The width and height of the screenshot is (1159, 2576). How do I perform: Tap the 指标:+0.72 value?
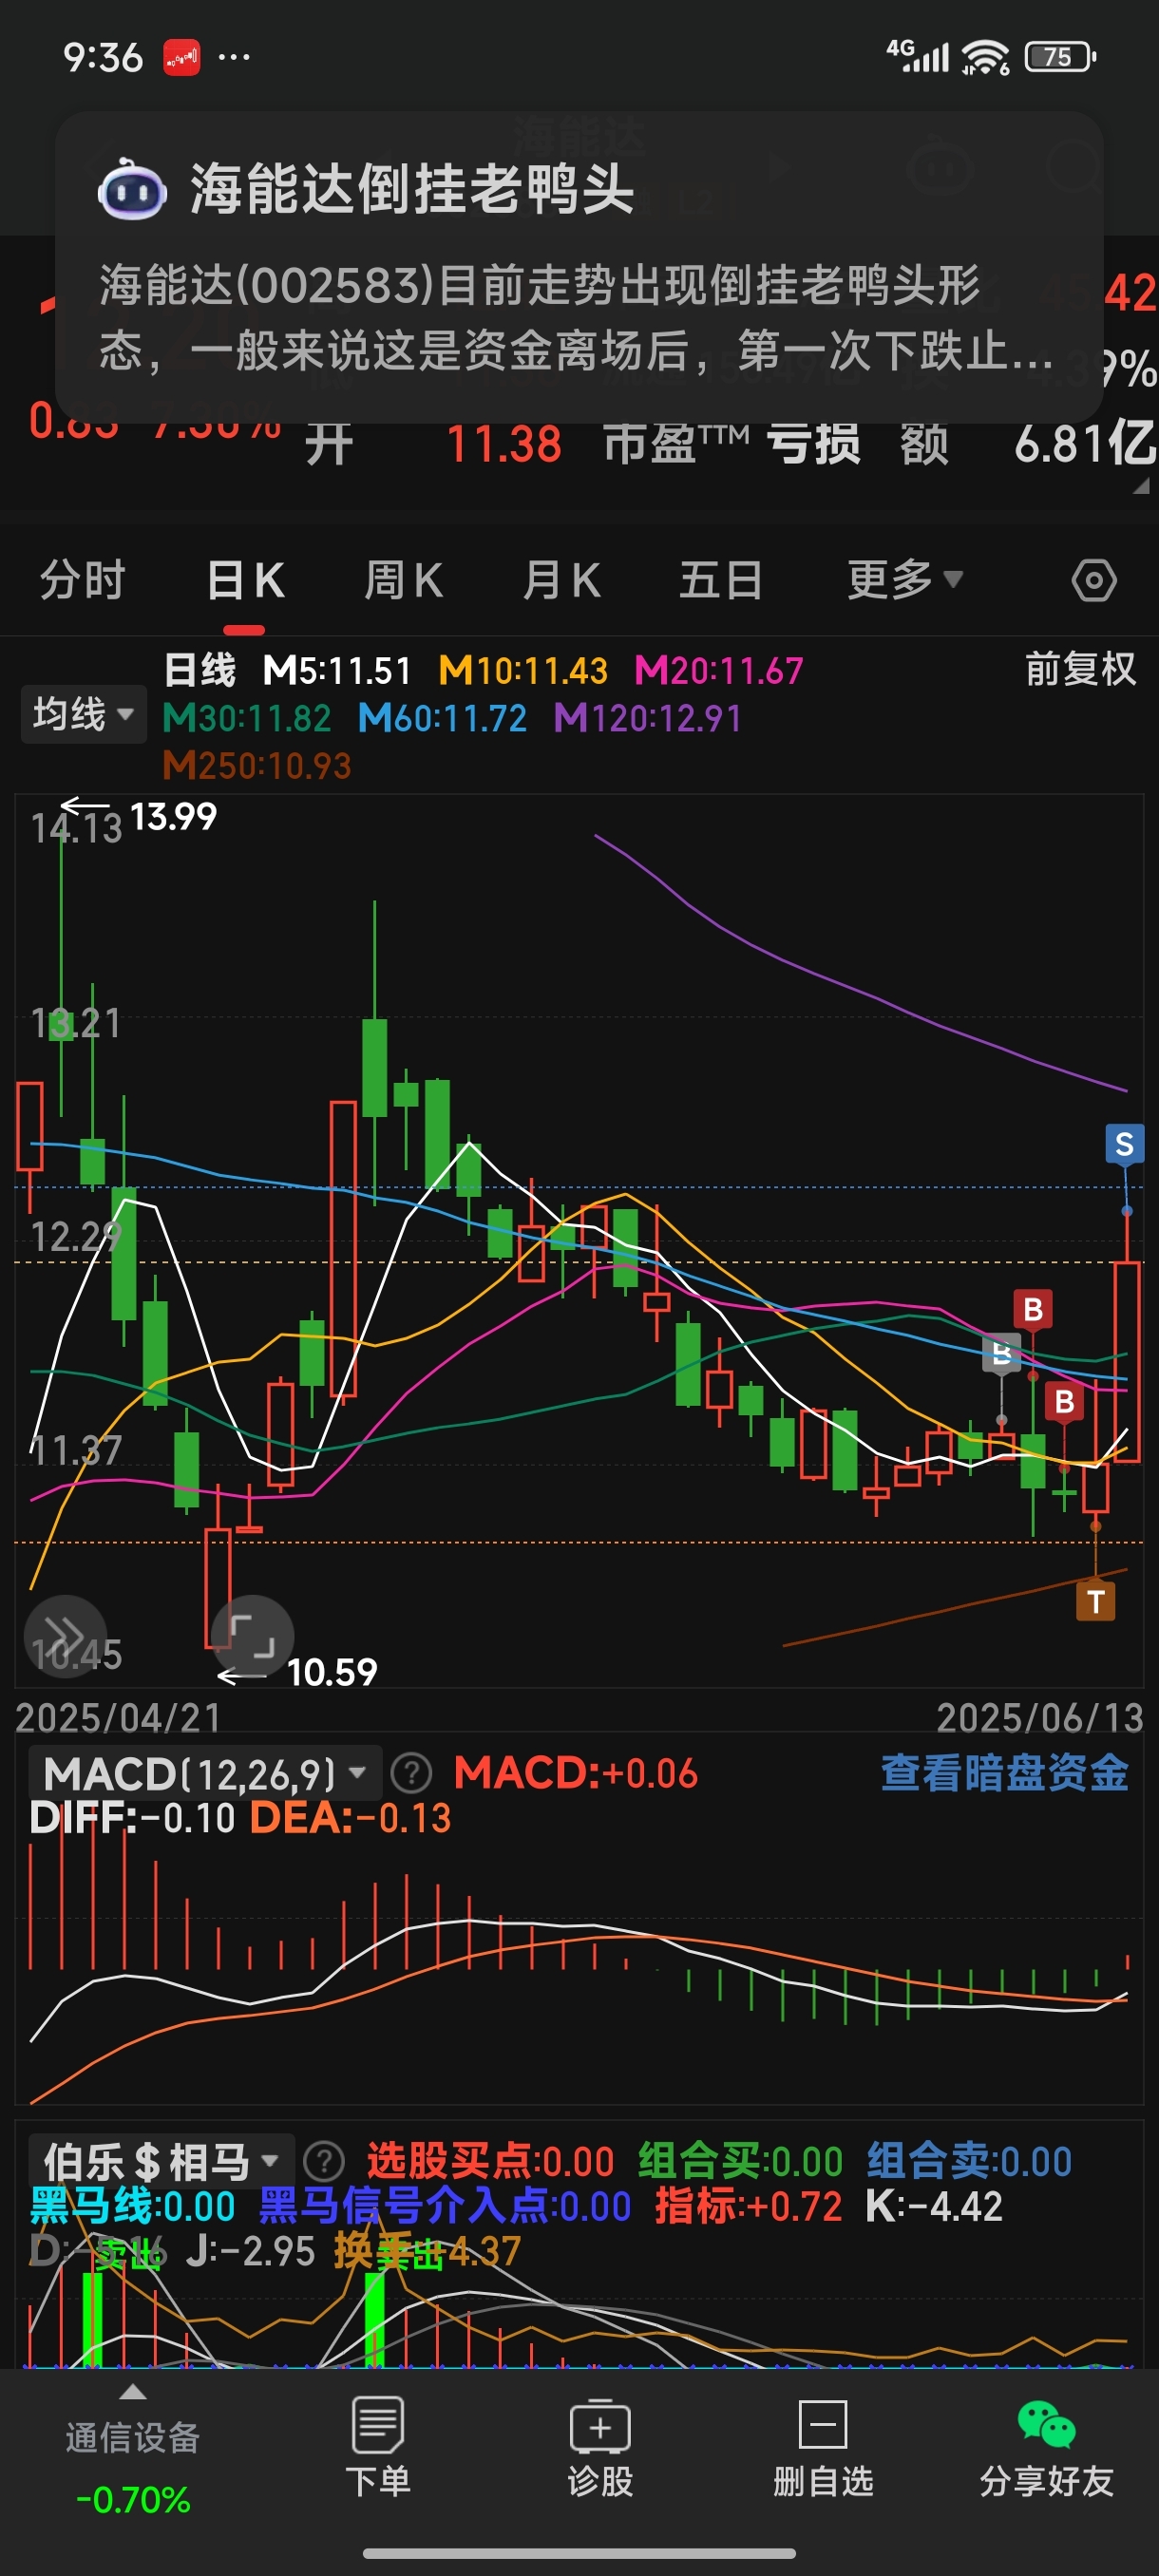point(748,2205)
